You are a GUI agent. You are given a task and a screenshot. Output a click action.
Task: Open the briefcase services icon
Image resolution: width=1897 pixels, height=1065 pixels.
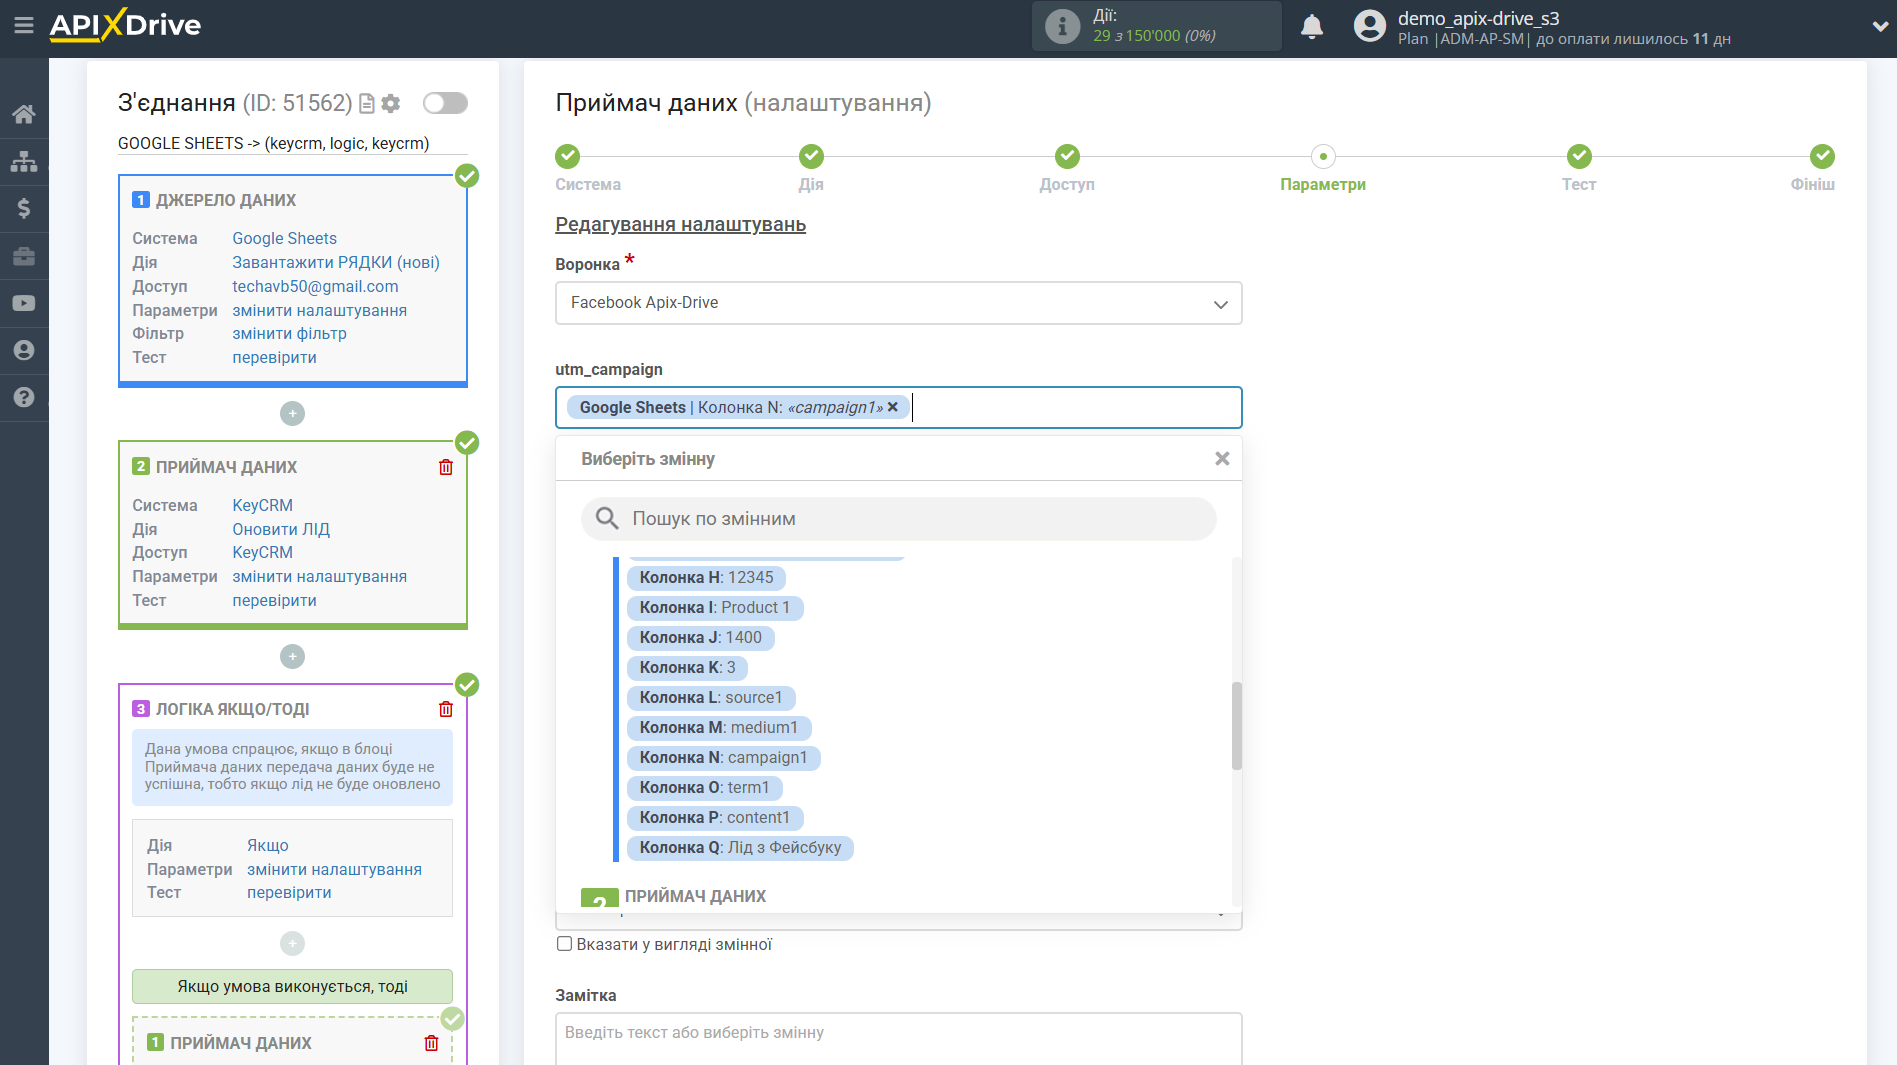pyautogui.click(x=24, y=256)
